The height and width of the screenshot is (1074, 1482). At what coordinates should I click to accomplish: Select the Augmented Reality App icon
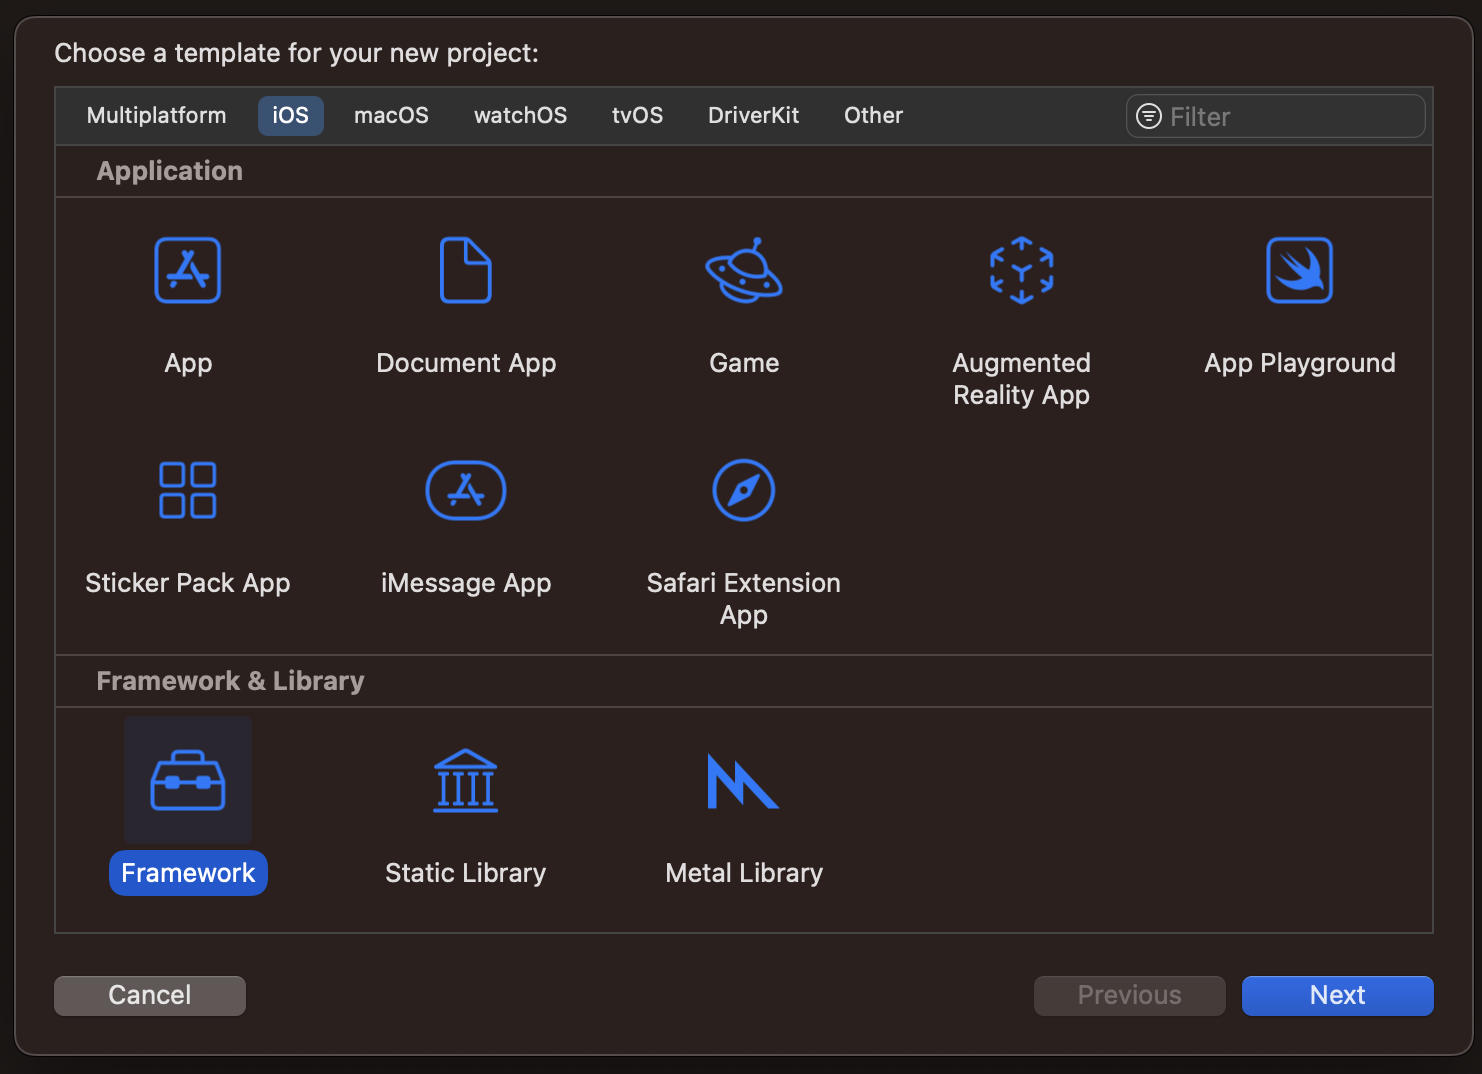1021,270
